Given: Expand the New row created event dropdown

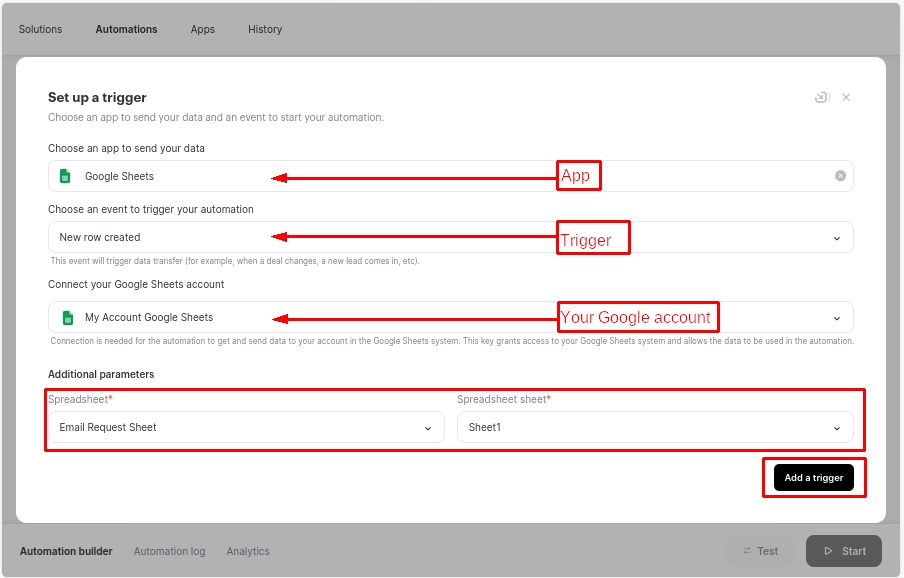Looking at the screenshot, I should 836,238.
